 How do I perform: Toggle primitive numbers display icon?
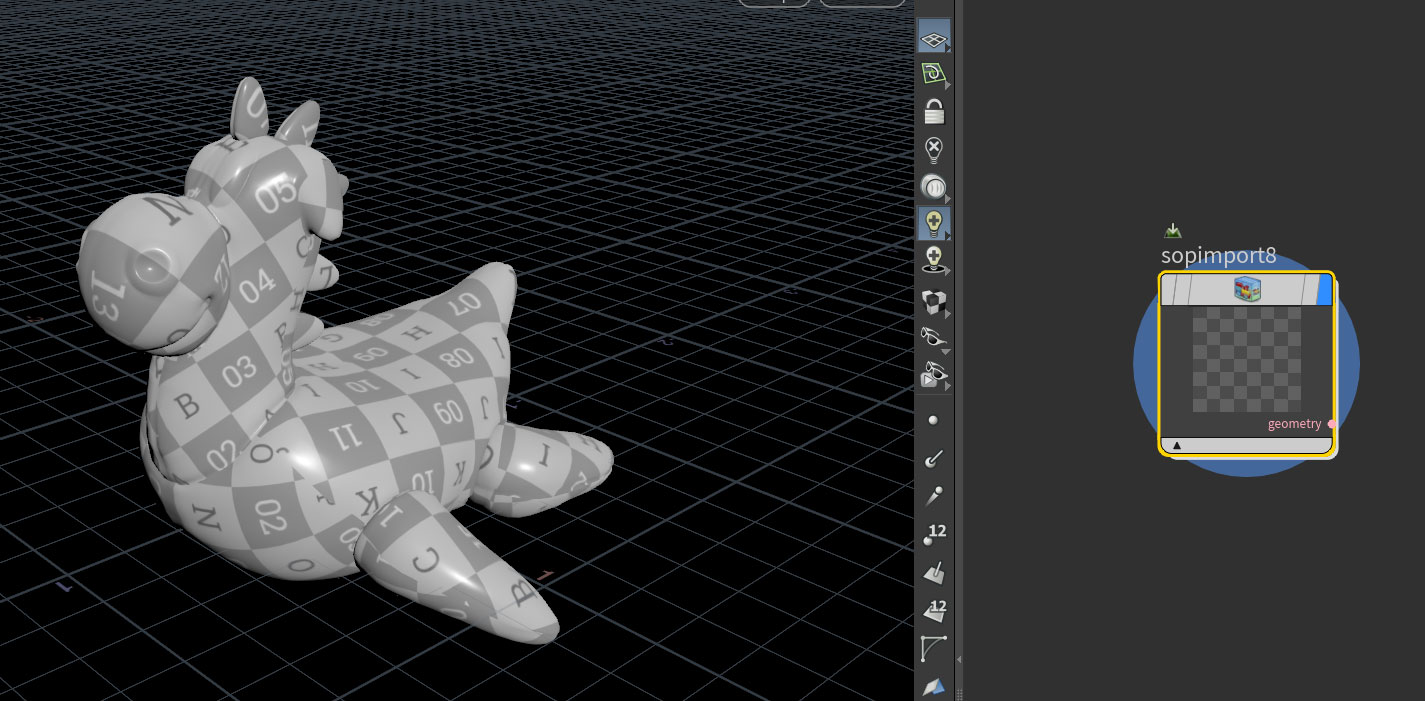pos(934,611)
